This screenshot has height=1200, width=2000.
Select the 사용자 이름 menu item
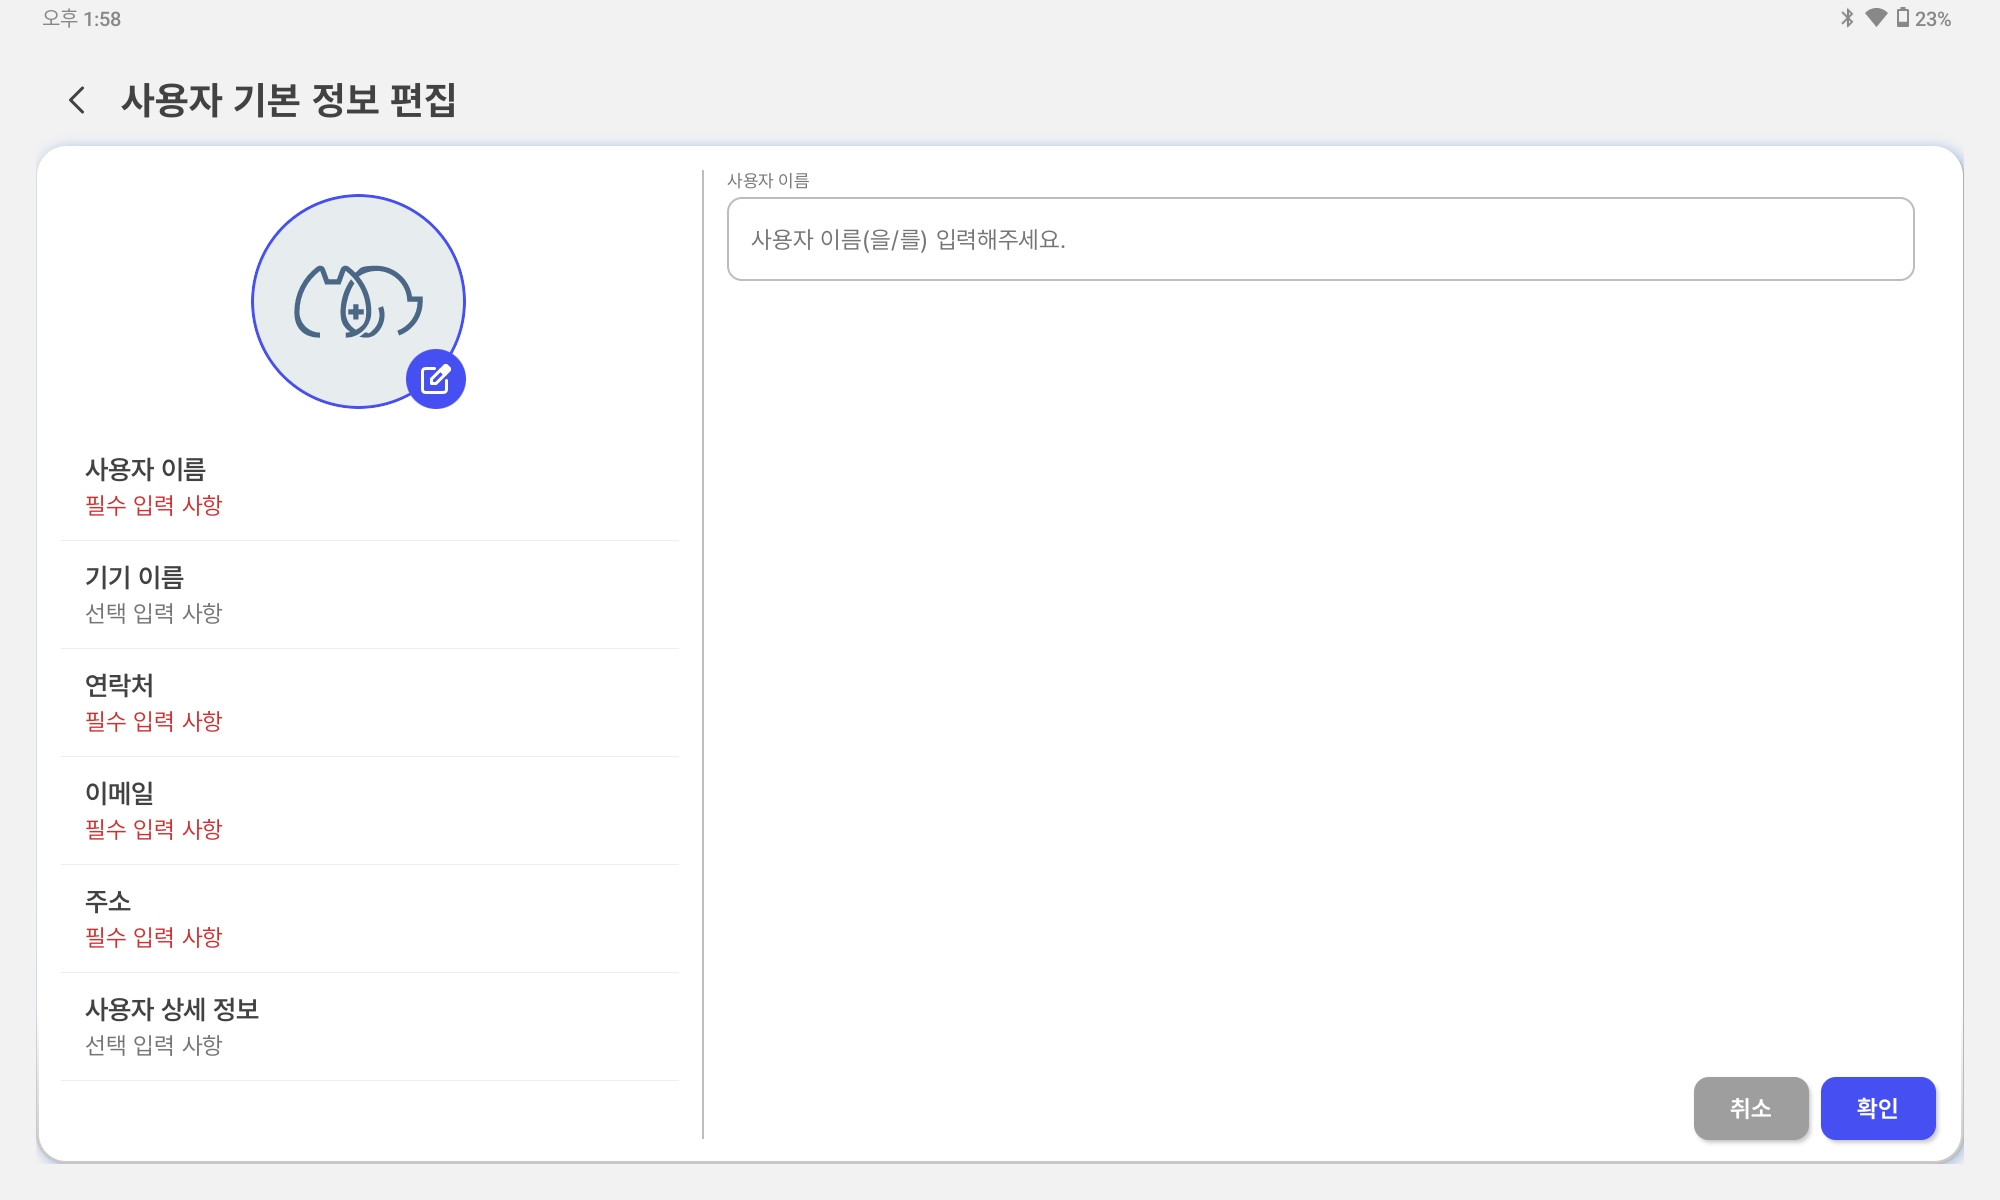coord(370,487)
